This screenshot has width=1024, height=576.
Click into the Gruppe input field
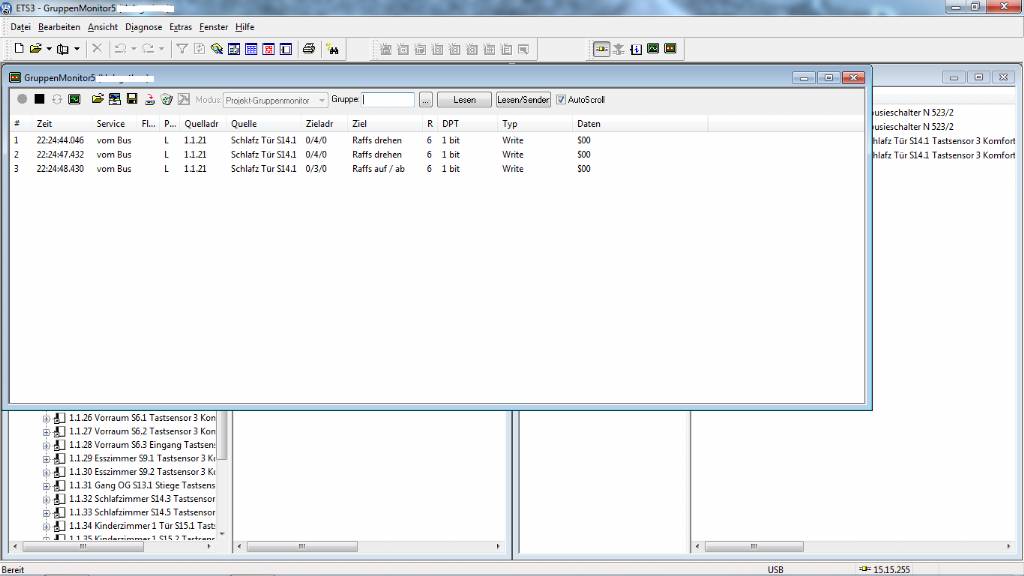388,99
